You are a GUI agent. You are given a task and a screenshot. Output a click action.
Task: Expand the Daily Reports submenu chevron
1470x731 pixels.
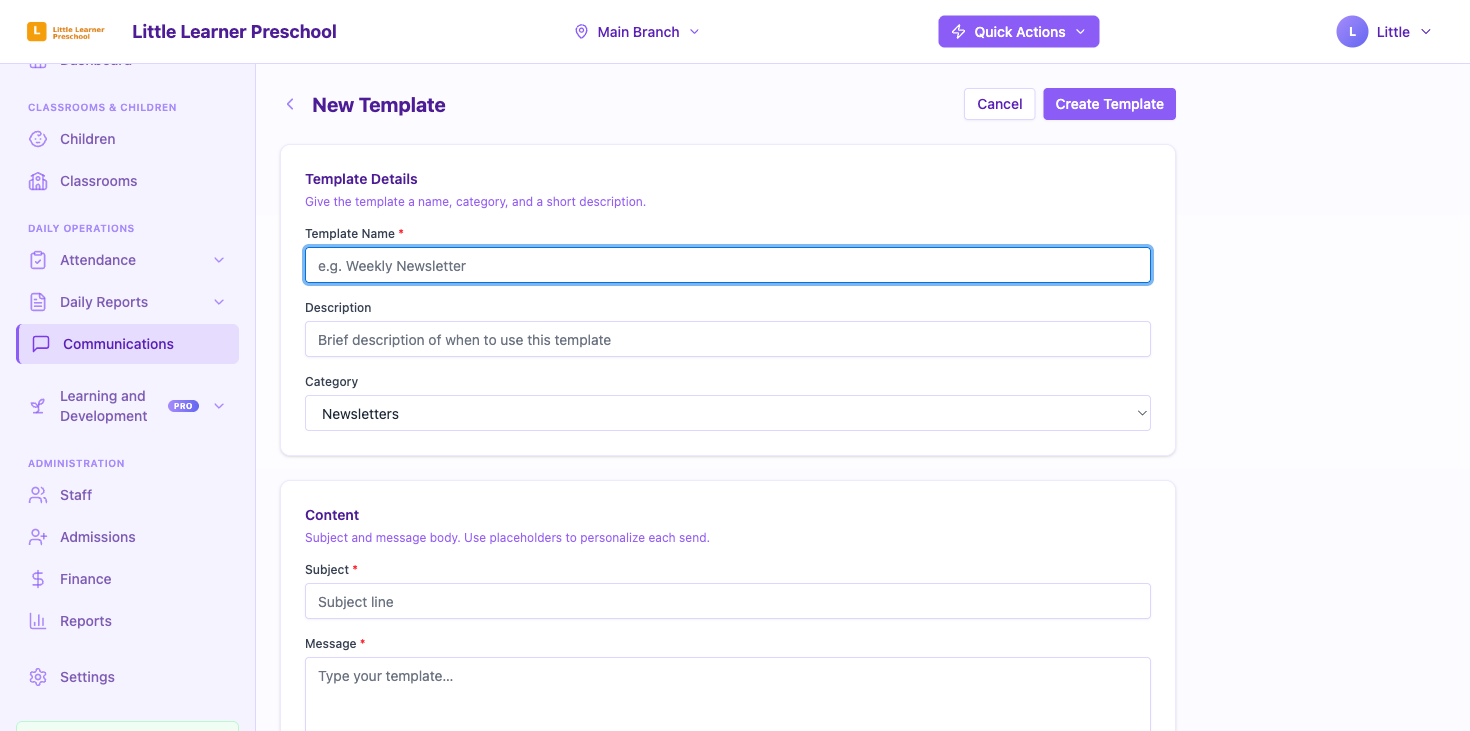coord(219,302)
